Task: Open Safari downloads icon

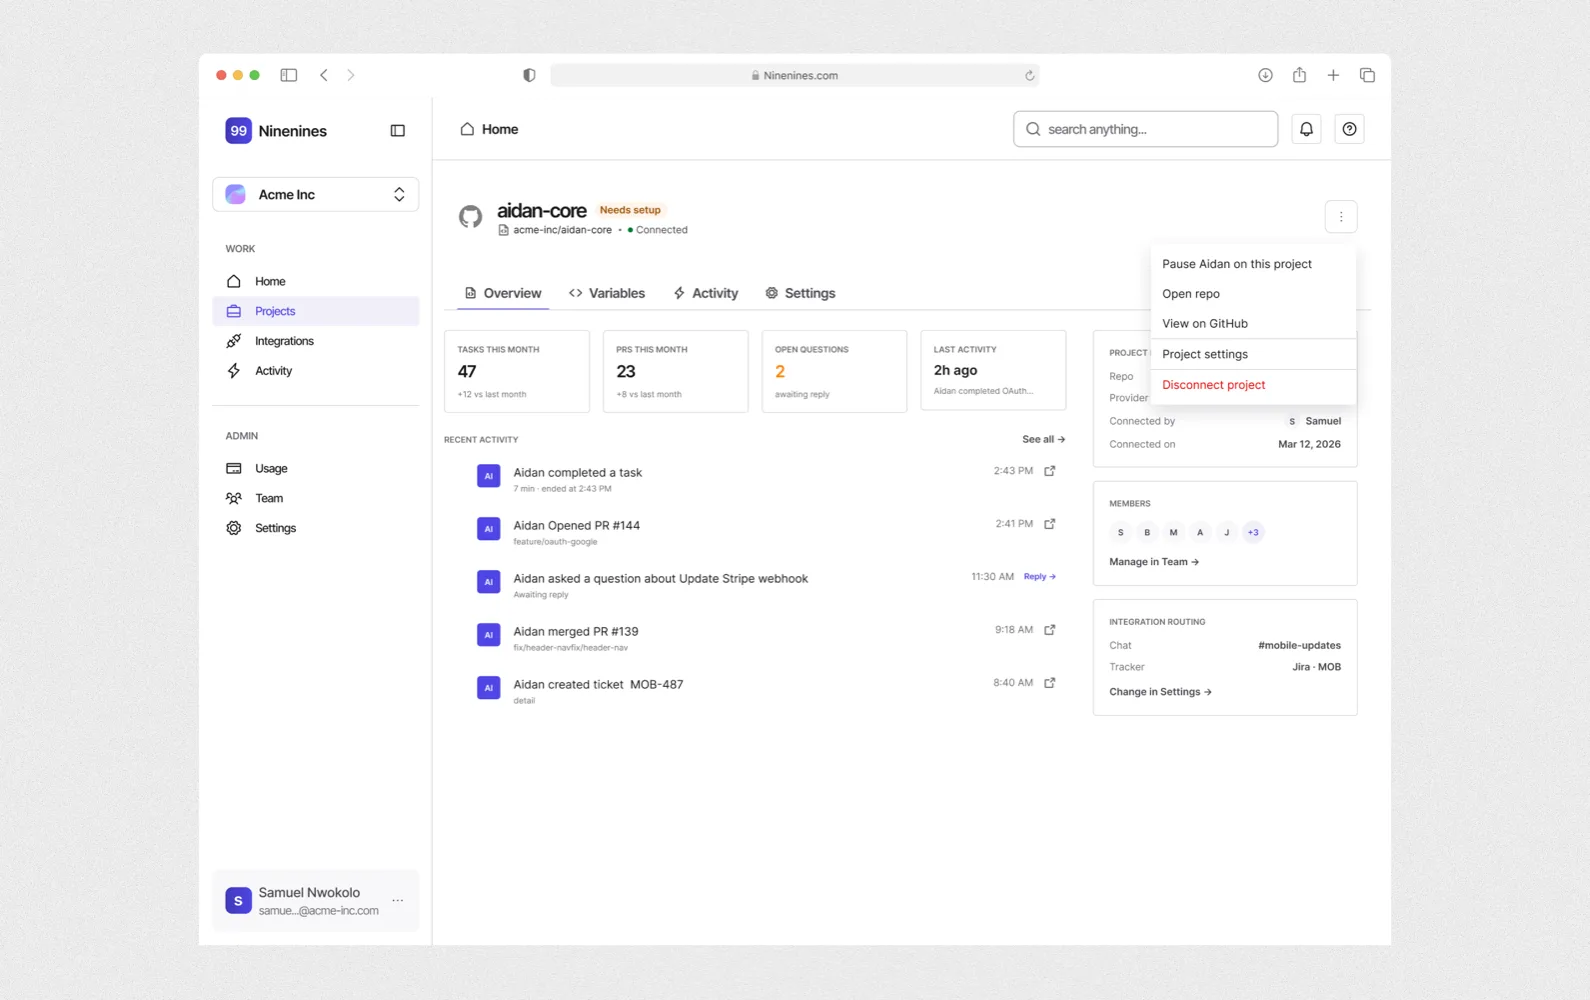Action: 1265,75
